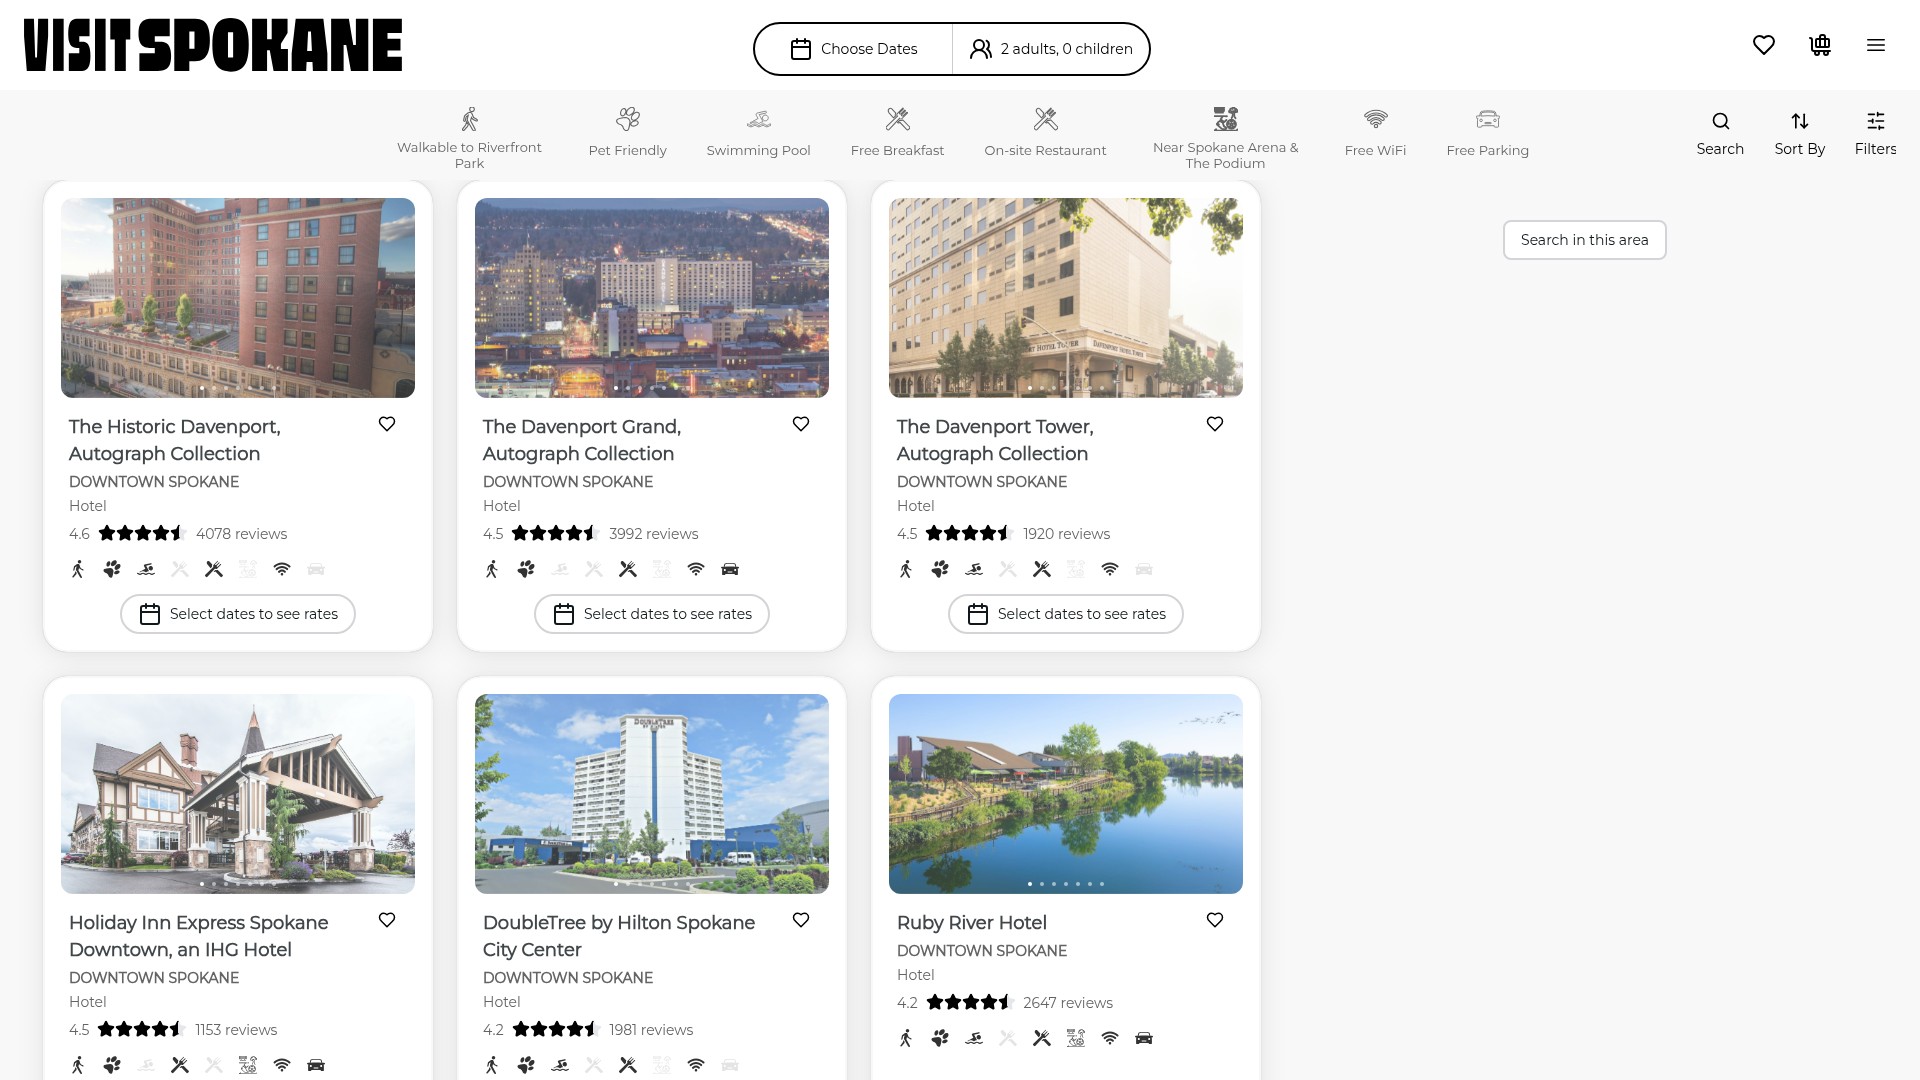Open the Choose Dates picker
Image resolution: width=1920 pixels, height=1080 pixels.
(x=853, y=49)
